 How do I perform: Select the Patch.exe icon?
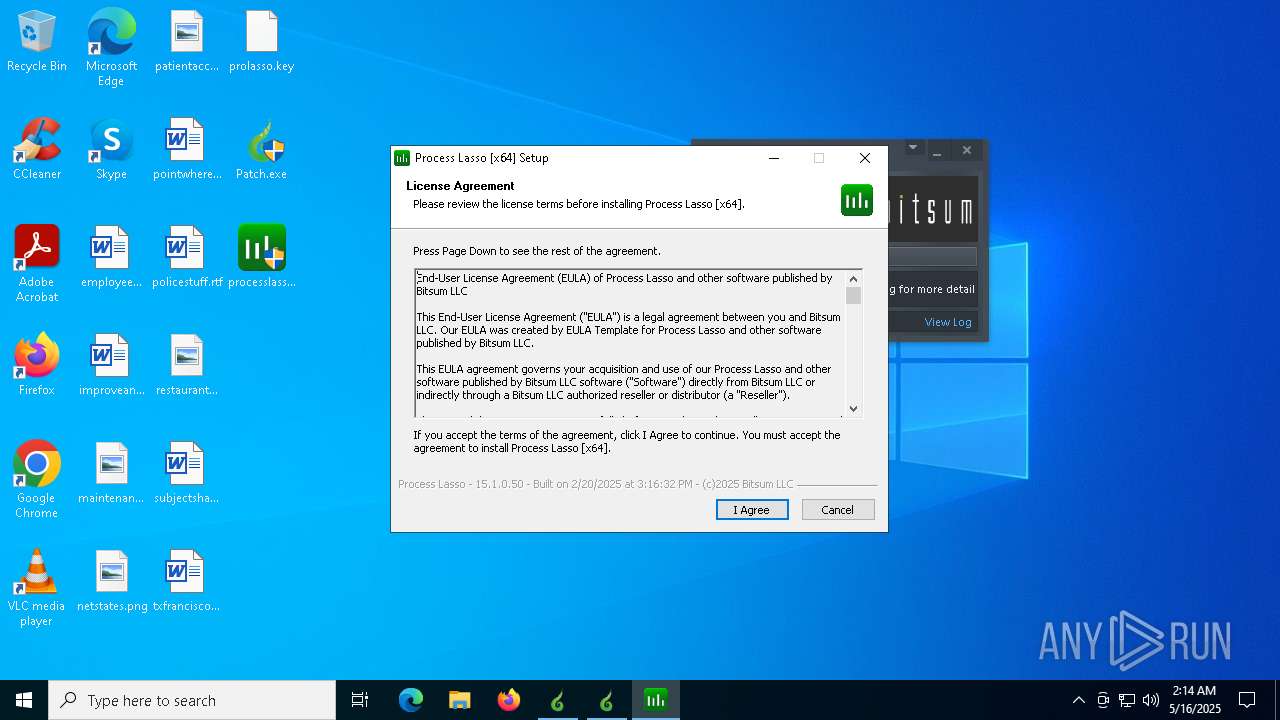point(262,150)
